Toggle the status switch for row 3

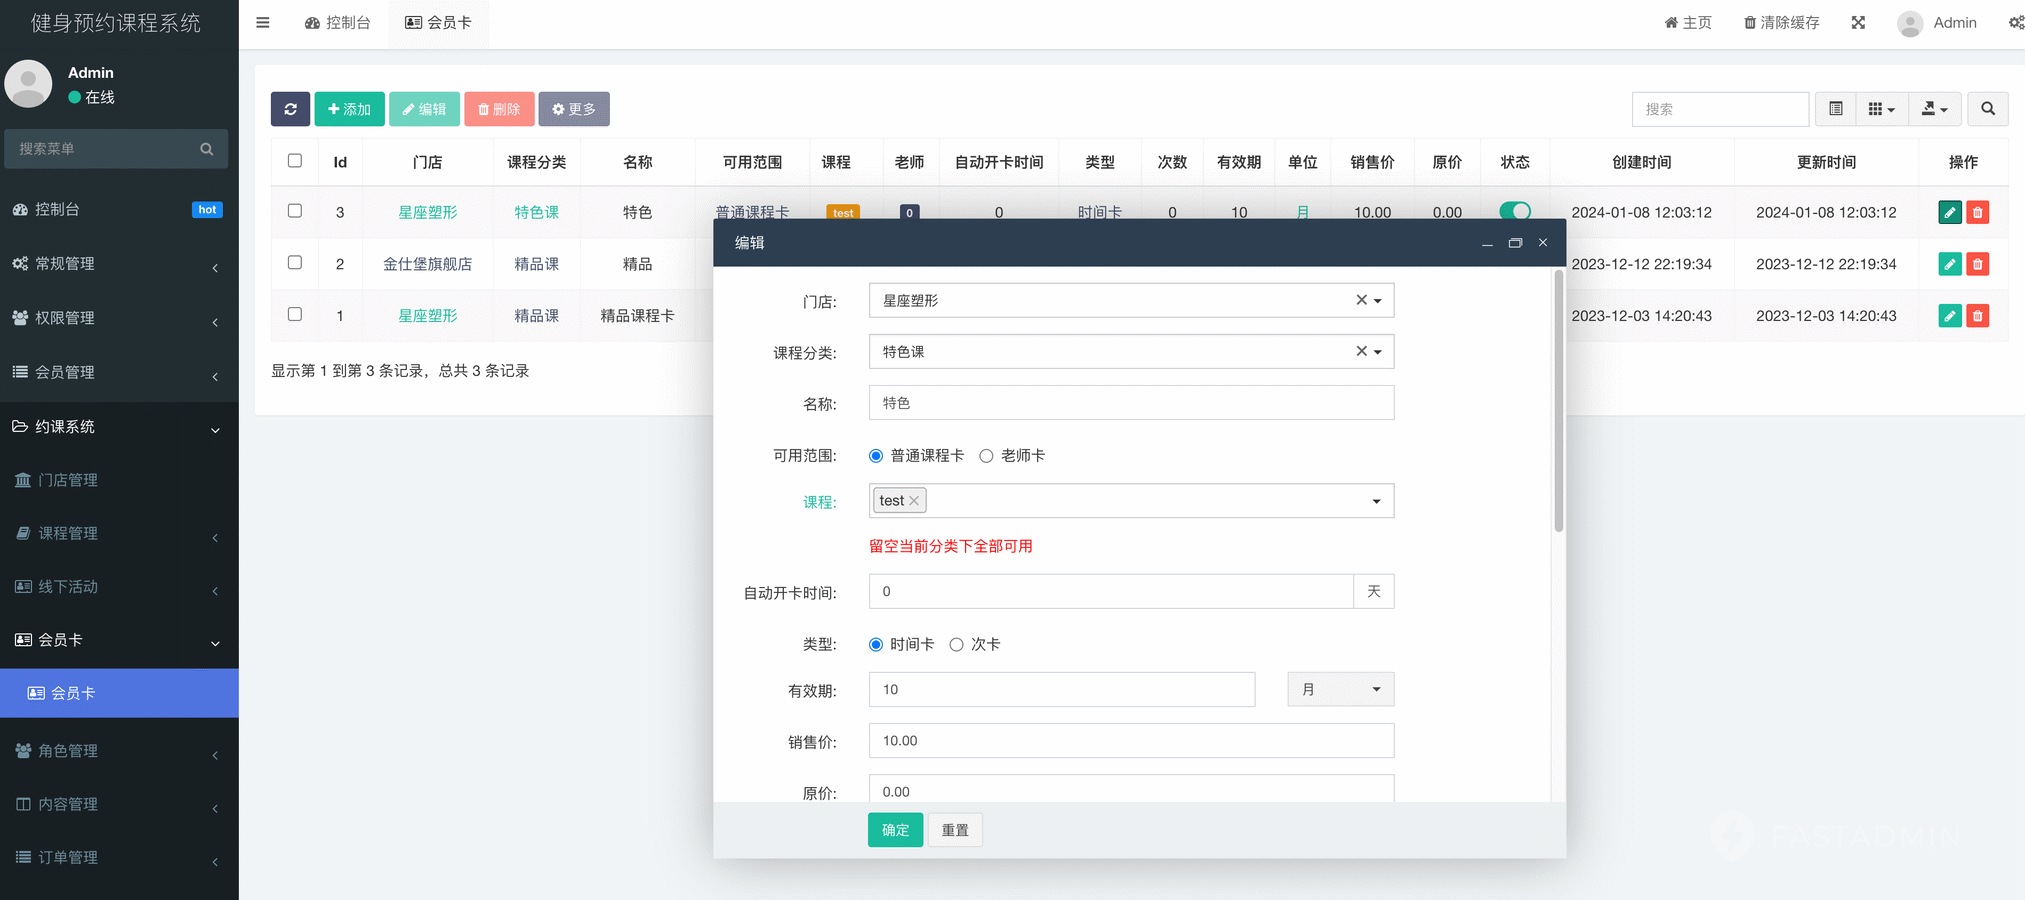(1514, 211)
